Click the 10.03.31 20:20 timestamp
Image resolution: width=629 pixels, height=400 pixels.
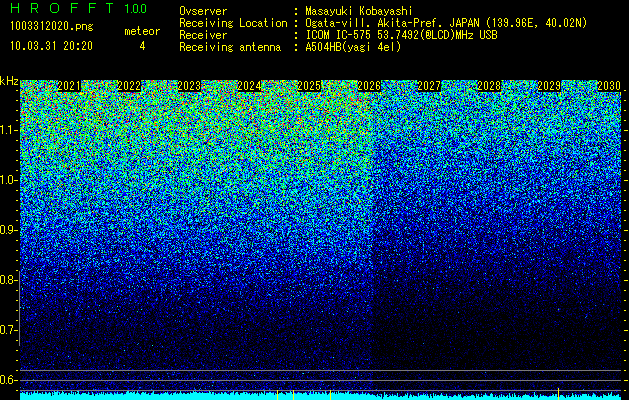pos(51,46)
